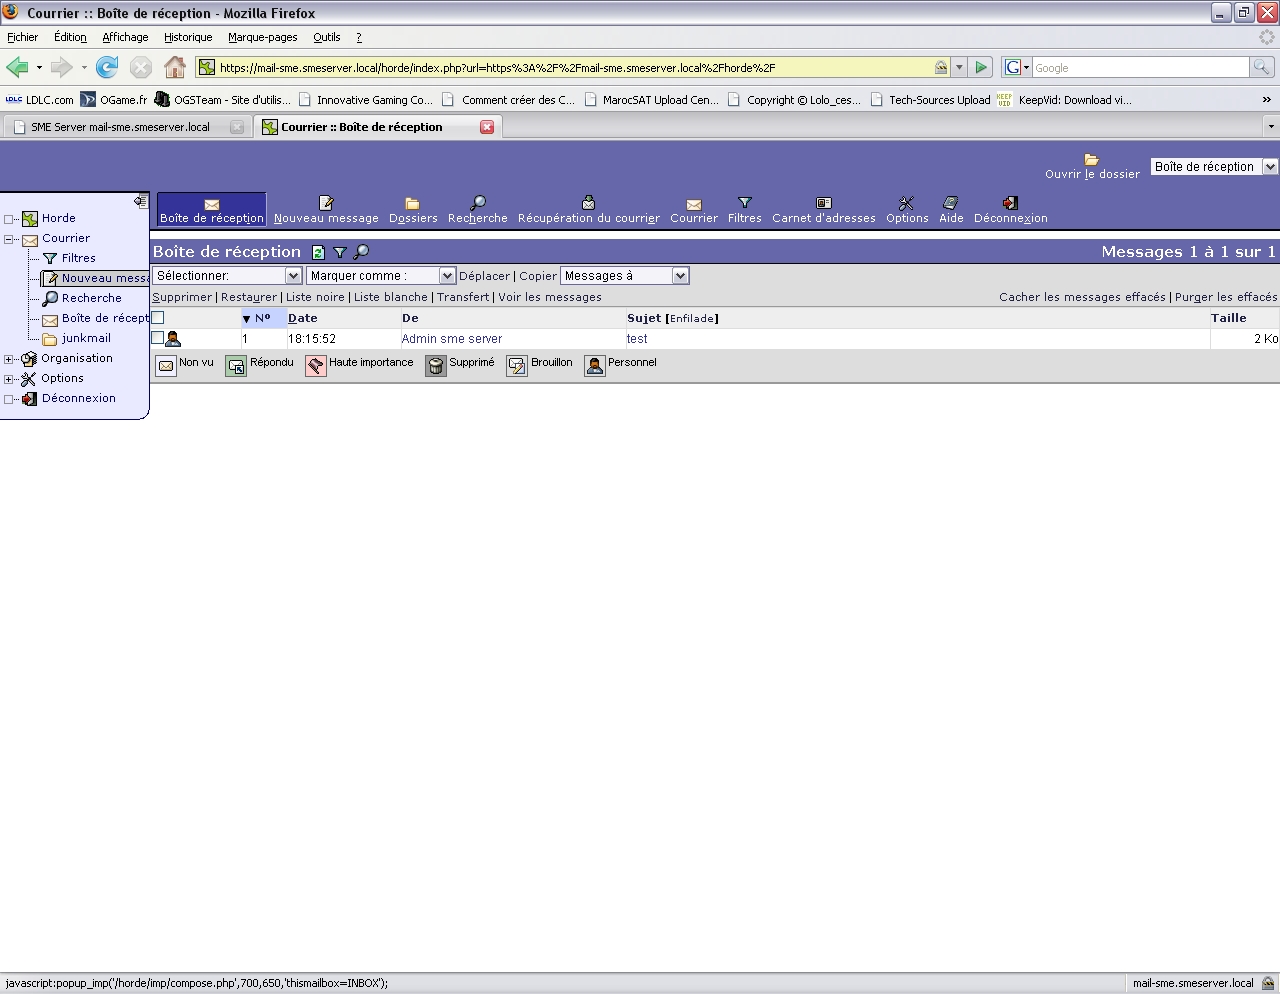Click the Liste noire link
1280x994 pixels.
pyautogui.click(x=315, y=297)
